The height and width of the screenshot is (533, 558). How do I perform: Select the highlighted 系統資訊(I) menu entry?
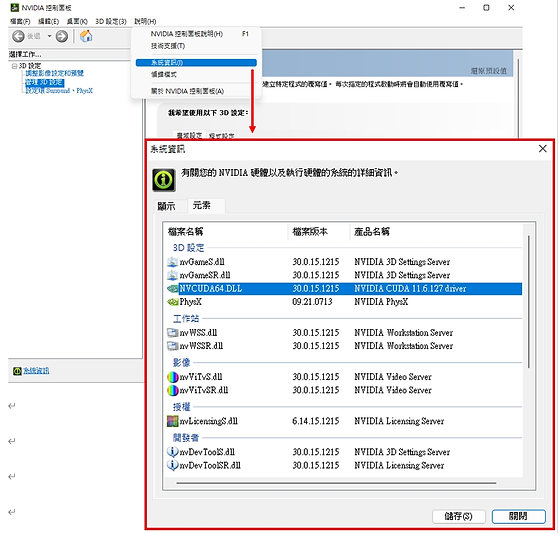coord(196,63)
